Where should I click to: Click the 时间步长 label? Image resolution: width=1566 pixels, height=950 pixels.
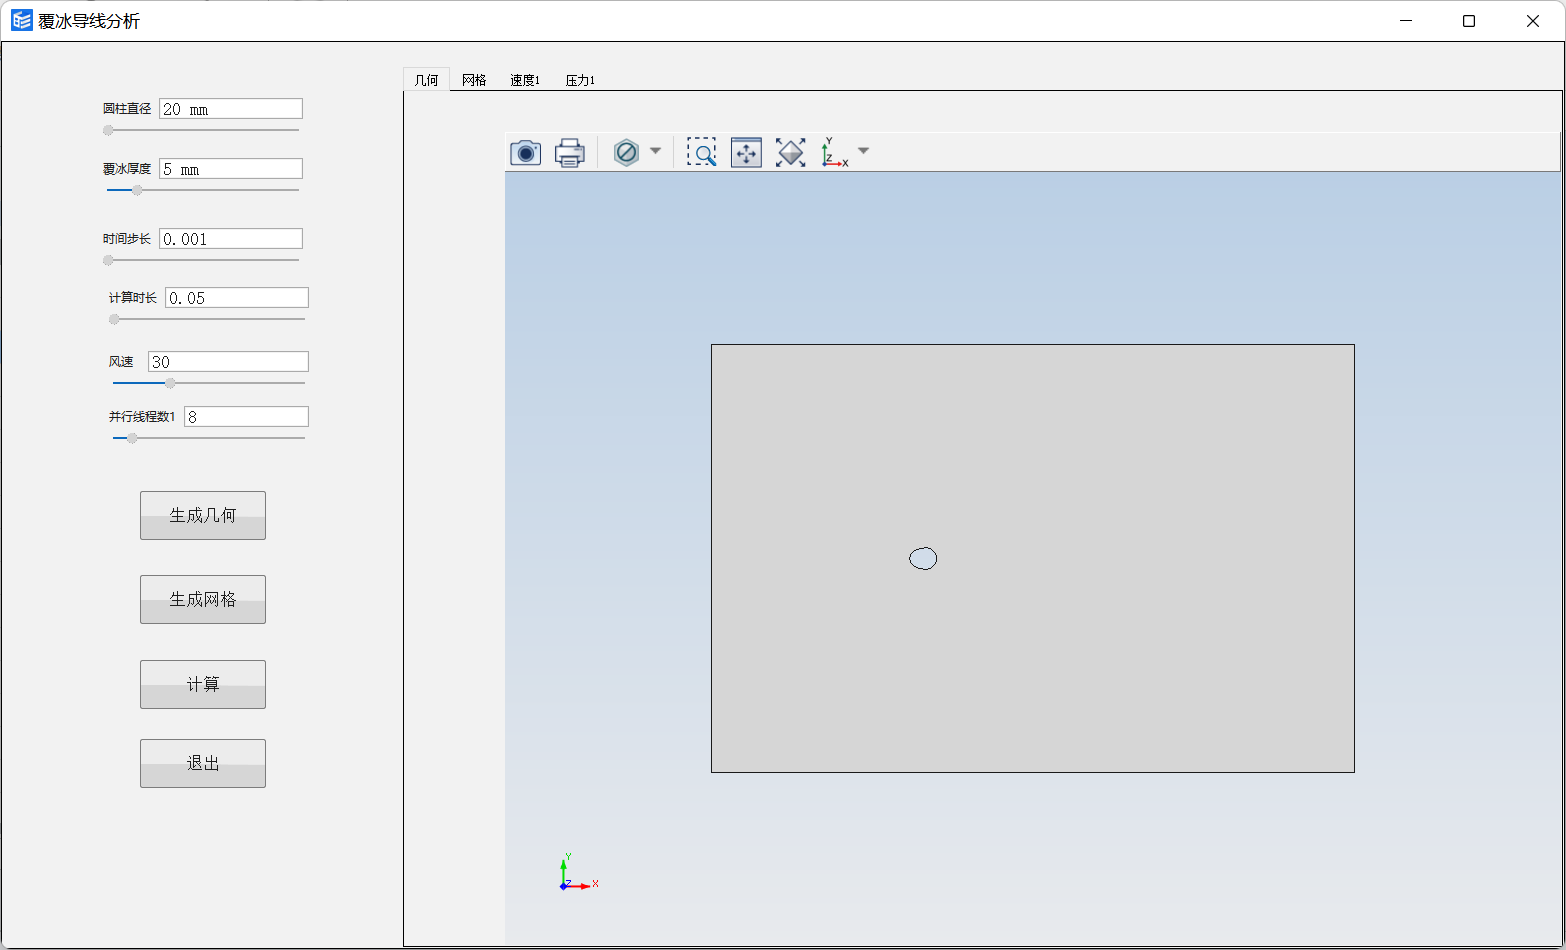click(127, 239)
